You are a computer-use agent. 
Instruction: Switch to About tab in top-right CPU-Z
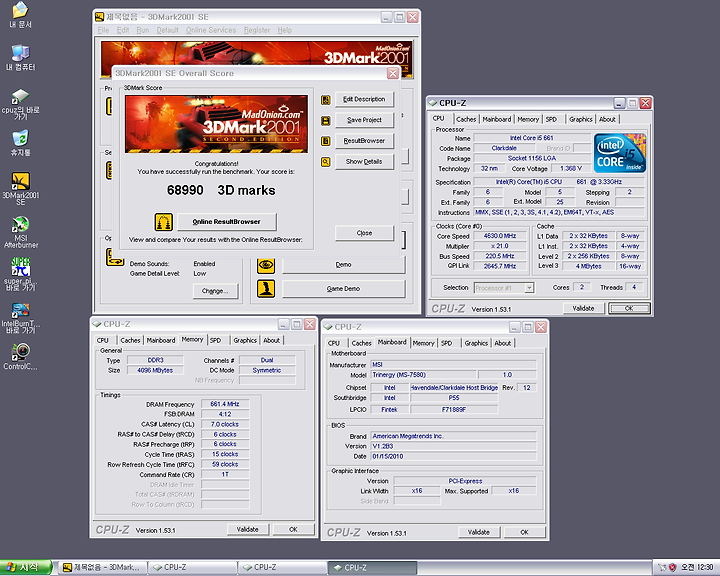tap(607, 119)
